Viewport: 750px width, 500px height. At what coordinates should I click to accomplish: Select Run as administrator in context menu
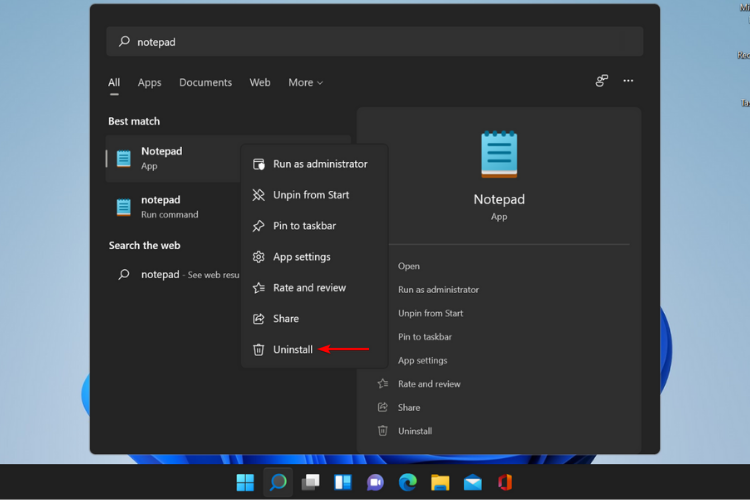pos(320,164)
